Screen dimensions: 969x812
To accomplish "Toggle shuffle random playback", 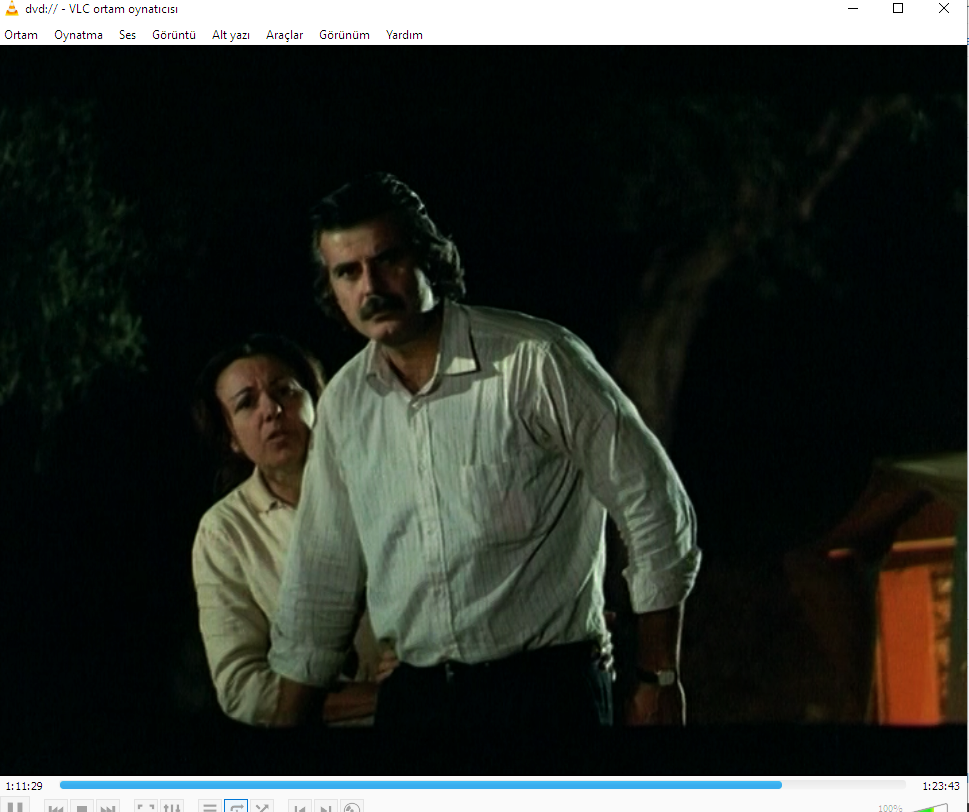I will click(x=262, y=807).
